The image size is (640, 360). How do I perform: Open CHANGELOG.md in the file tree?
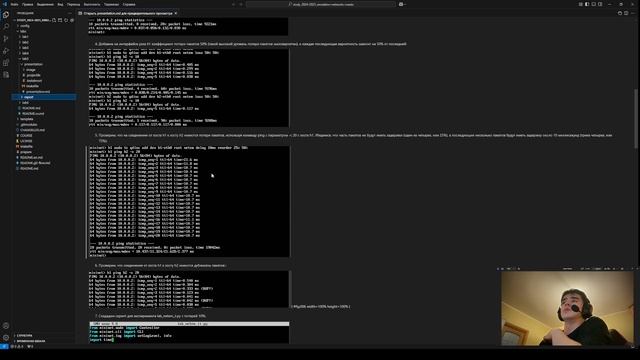(x=33, y=130)
